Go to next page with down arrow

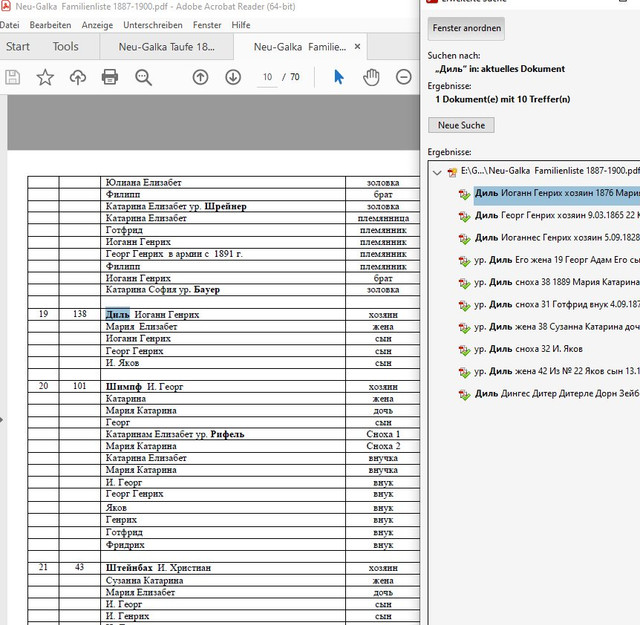point(233,77)
